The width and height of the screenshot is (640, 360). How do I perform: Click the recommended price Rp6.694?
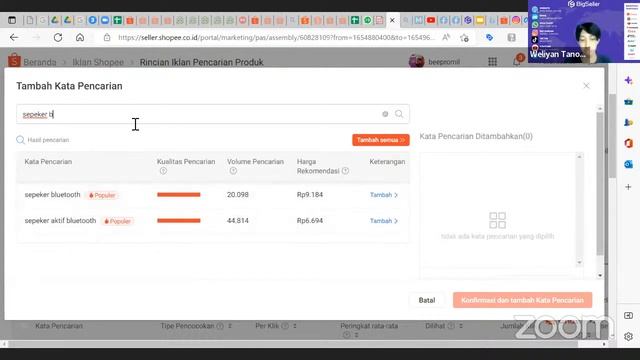pyautogui.click(x=310, y=221)
